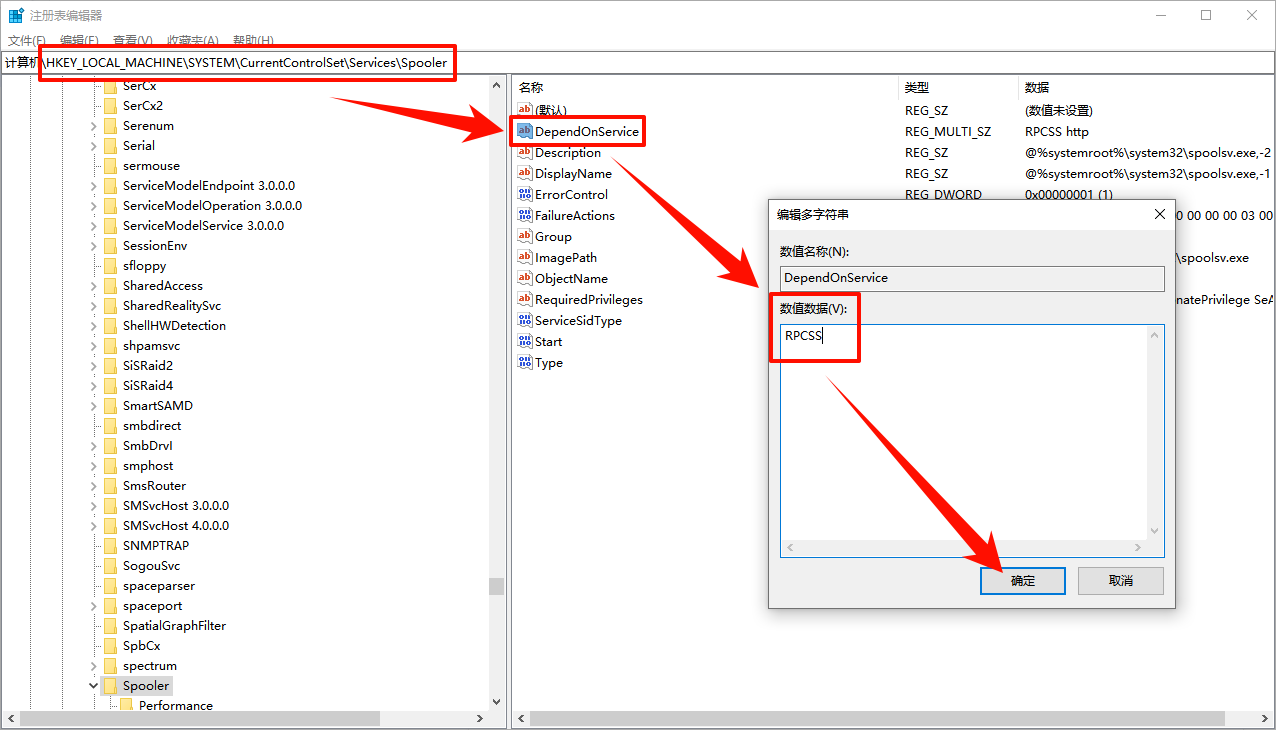Click the folder icon of Performance subkey

[126, 706]
